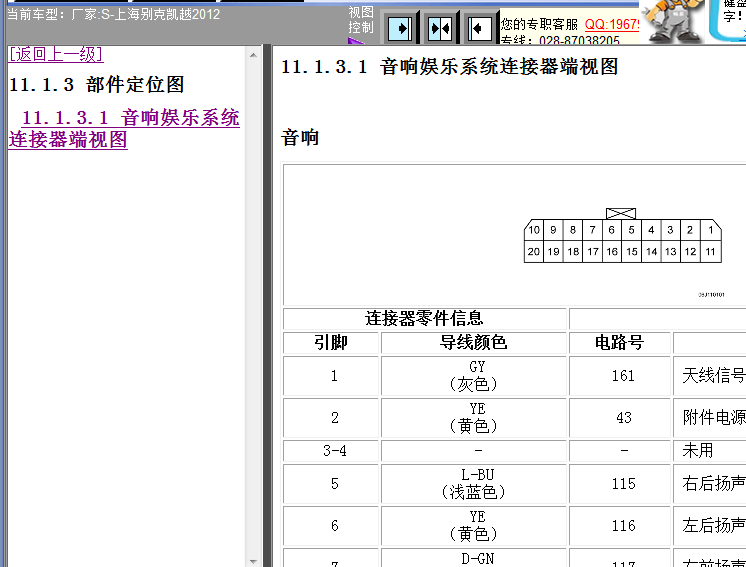Viewport: 746px width, 567px height.
Task: Open 11.1.3.1 音响娱乐系统连接器端视图 link
Action: (124, 129)
